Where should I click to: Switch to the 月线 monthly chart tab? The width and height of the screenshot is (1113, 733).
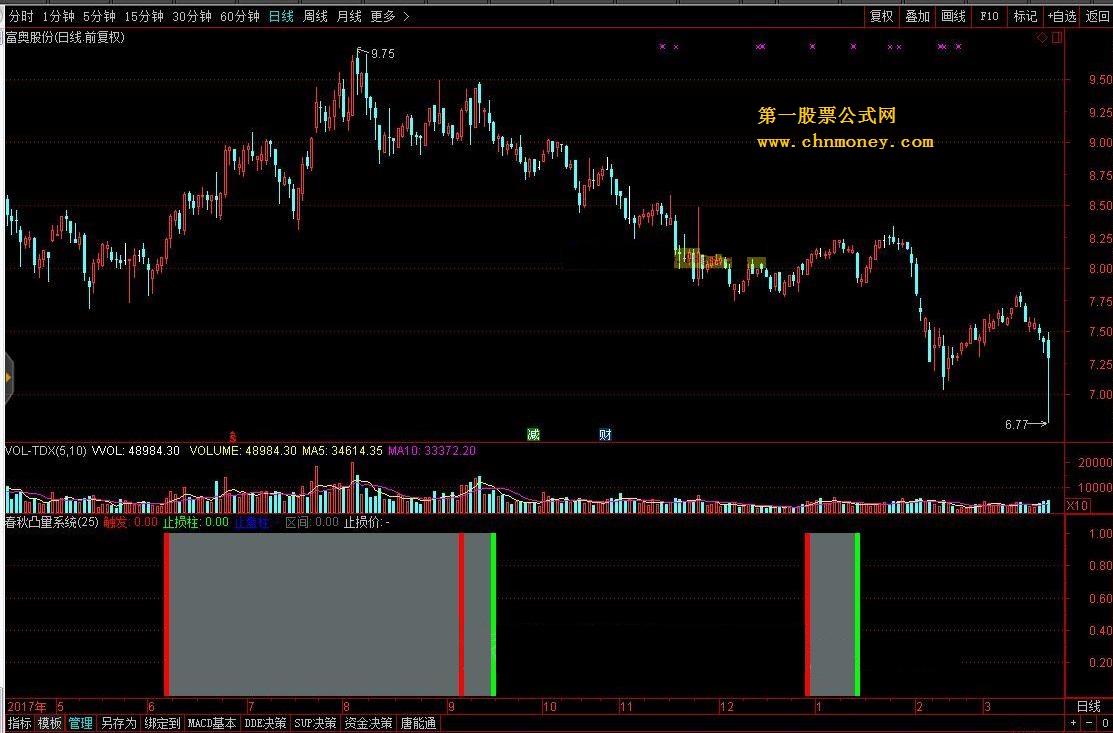point(349,16)
